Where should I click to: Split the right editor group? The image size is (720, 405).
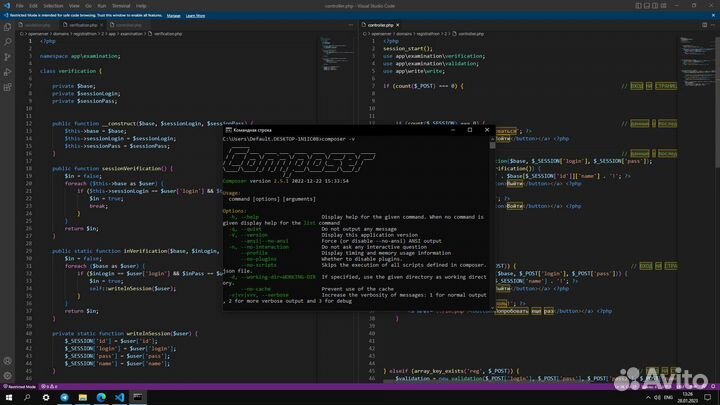[704, 25]
